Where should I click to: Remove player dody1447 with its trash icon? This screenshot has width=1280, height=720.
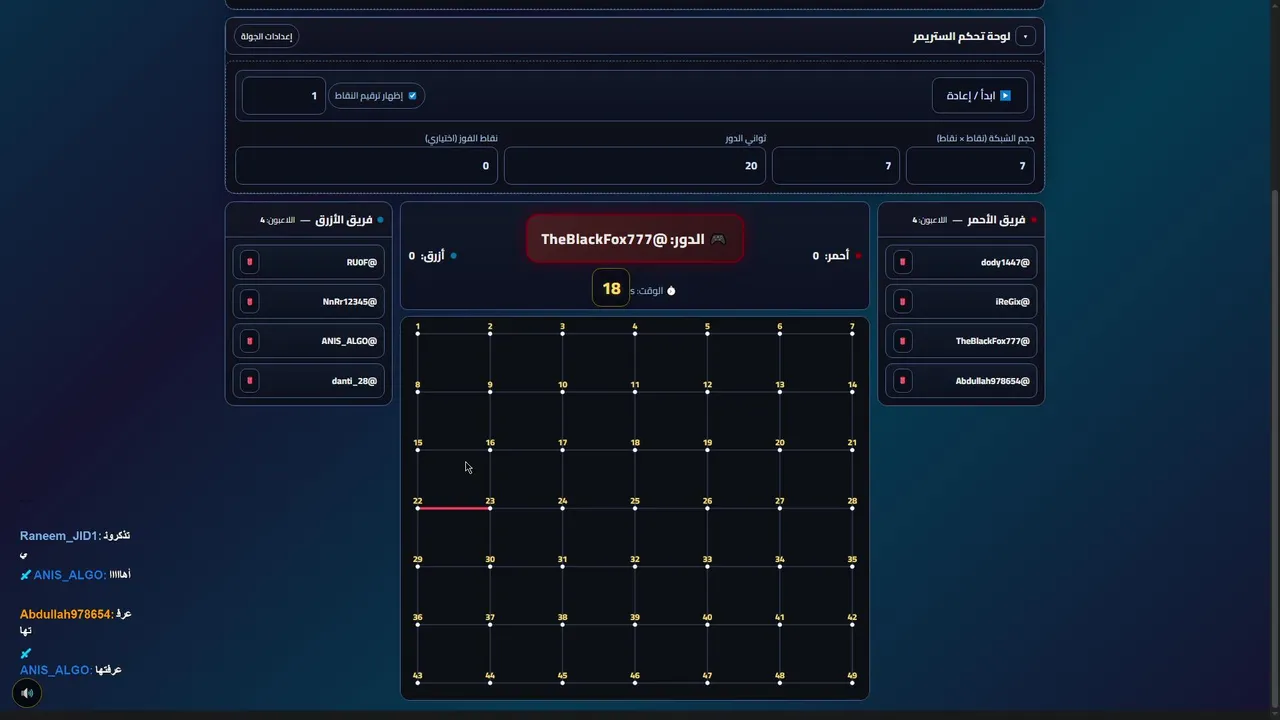[903, 262]
